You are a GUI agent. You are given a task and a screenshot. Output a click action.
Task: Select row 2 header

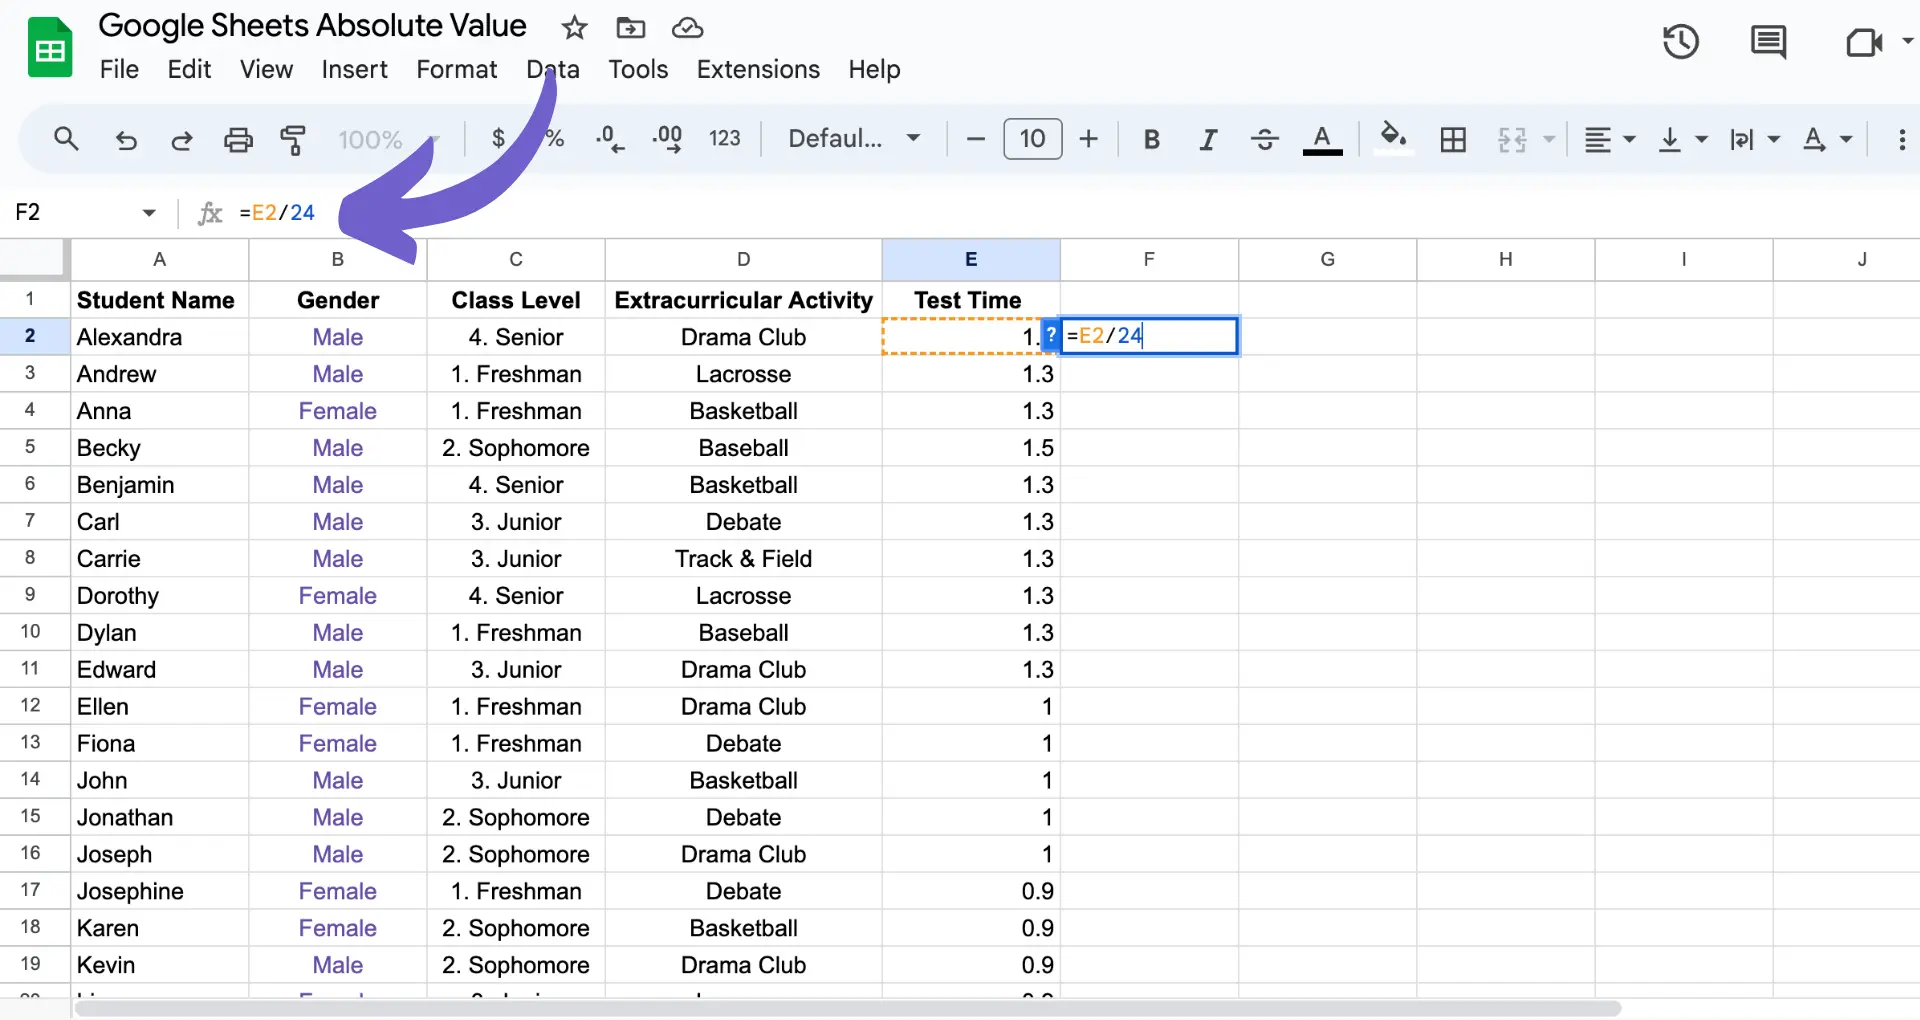(x=30, y=336)
